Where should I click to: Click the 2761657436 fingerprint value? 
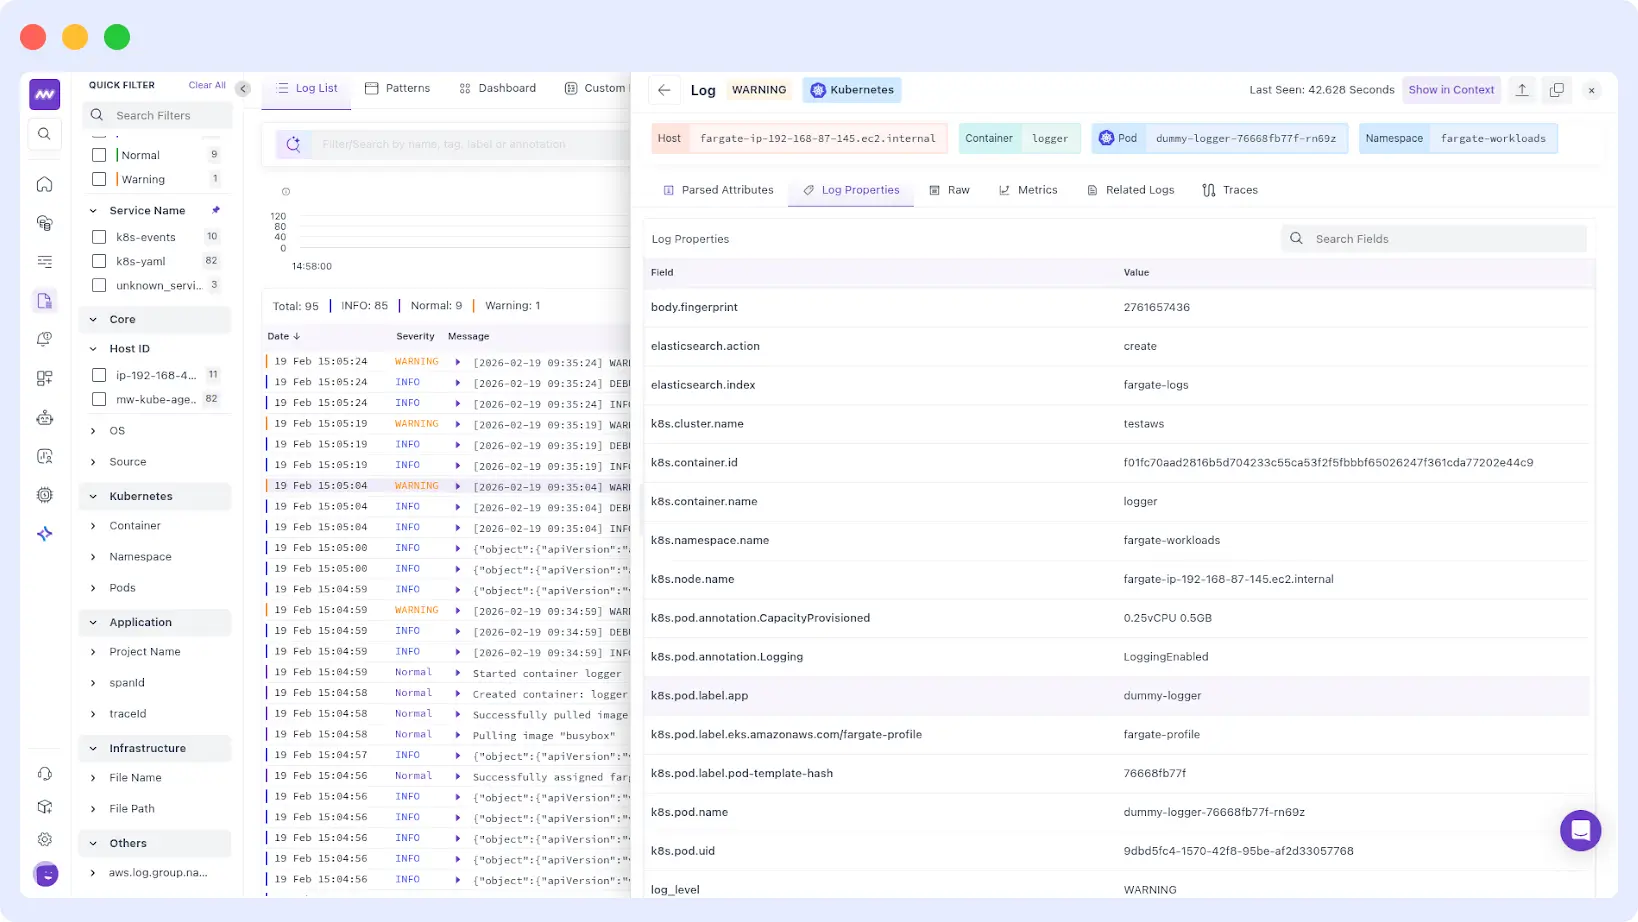1156,307
